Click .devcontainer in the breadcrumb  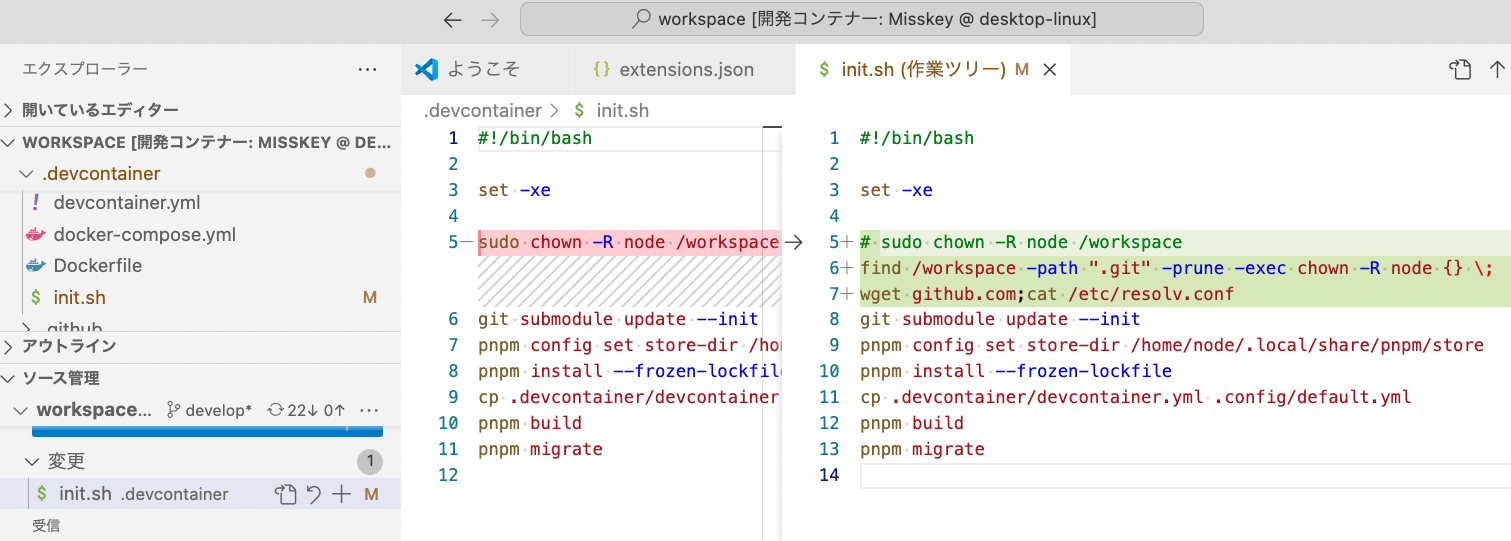[482, 111]
